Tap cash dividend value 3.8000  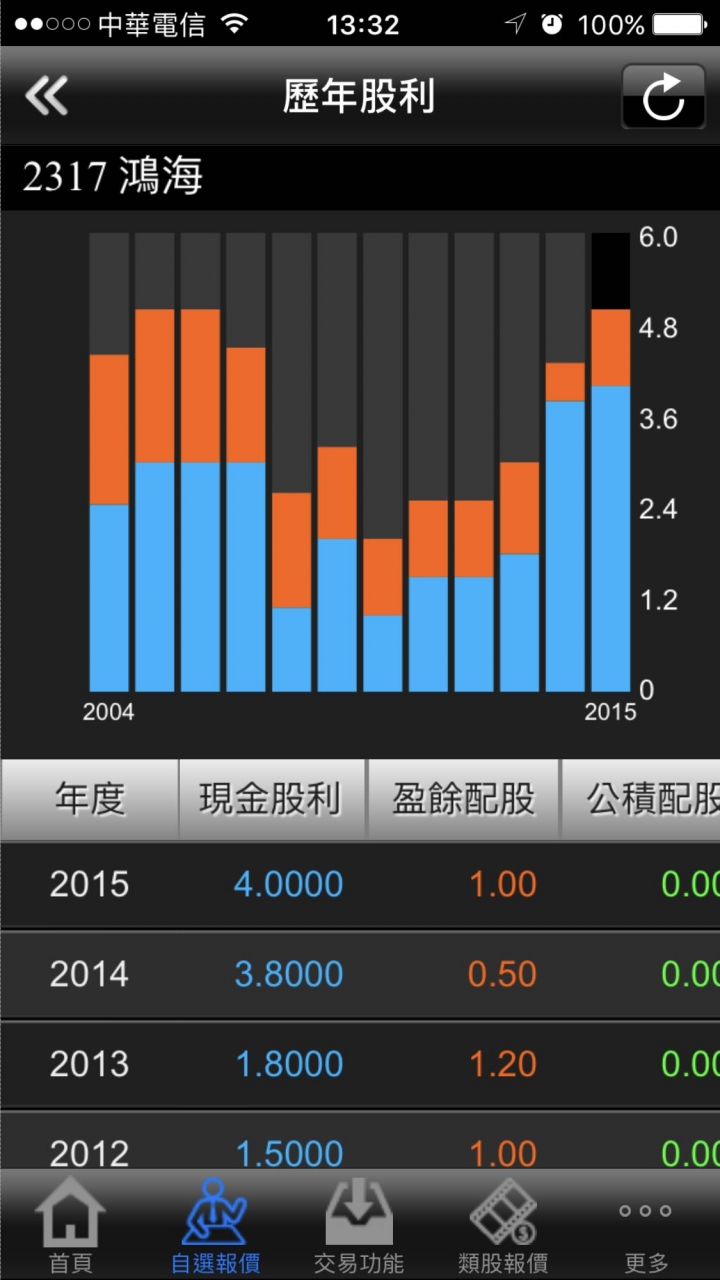(x=289, y=974)
